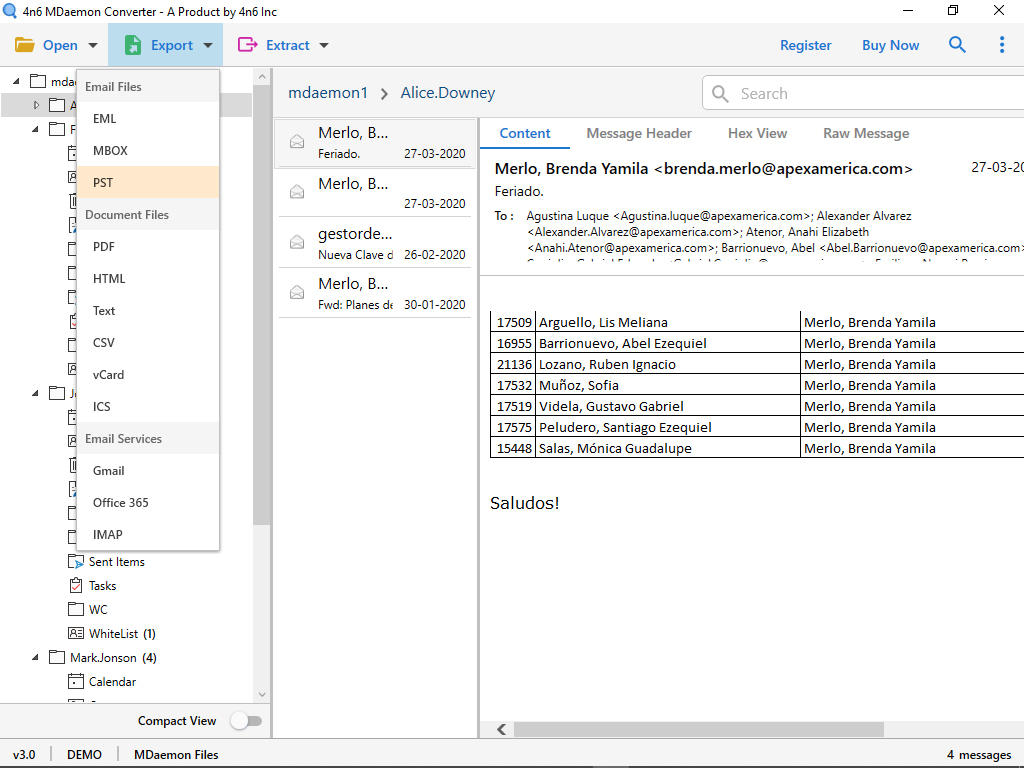This screenshot has height=768, width=1024.
Task: Click the Sent Items folder icon
Action: coord(76,562)
